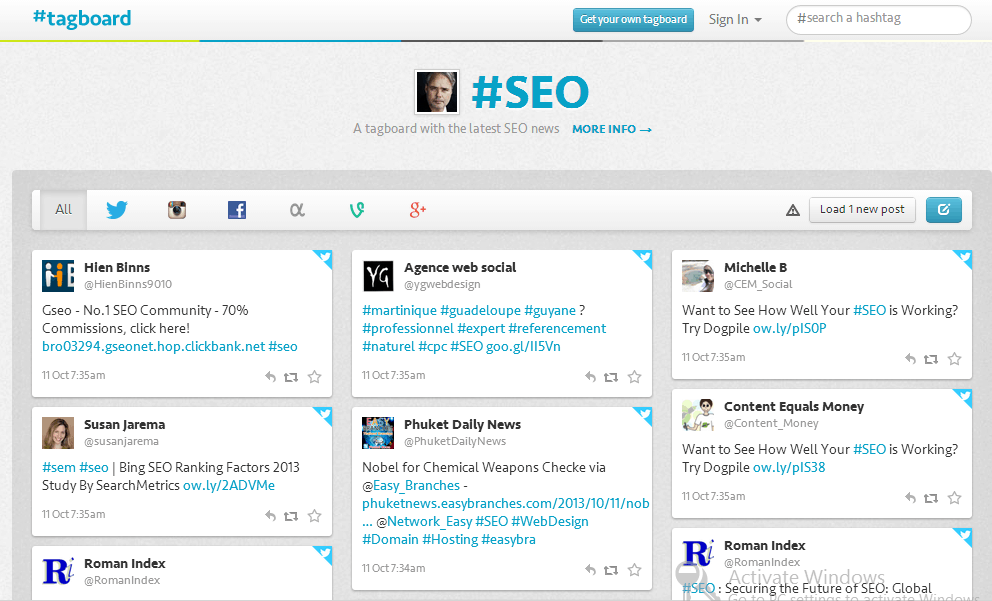Screen dimensions: 992x601
Task: Open bro03294.gseonet.hop.clickbank.net link
Action: pos(154,347)
